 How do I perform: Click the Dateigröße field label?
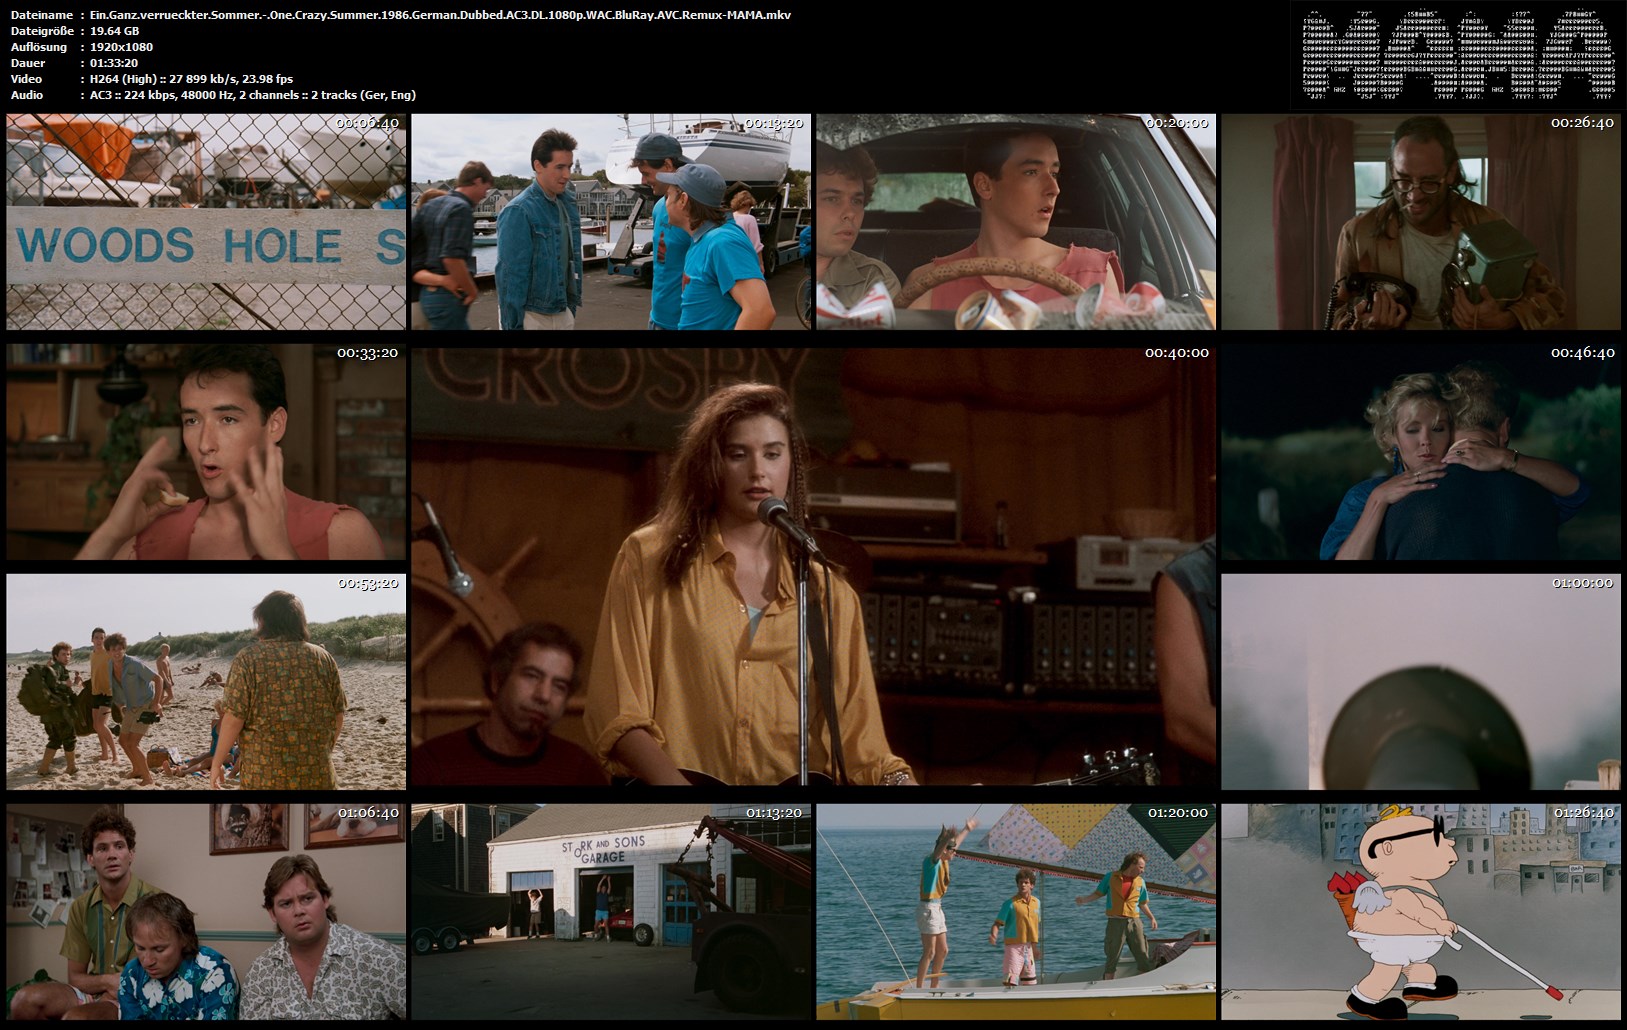tap(41, 31)
